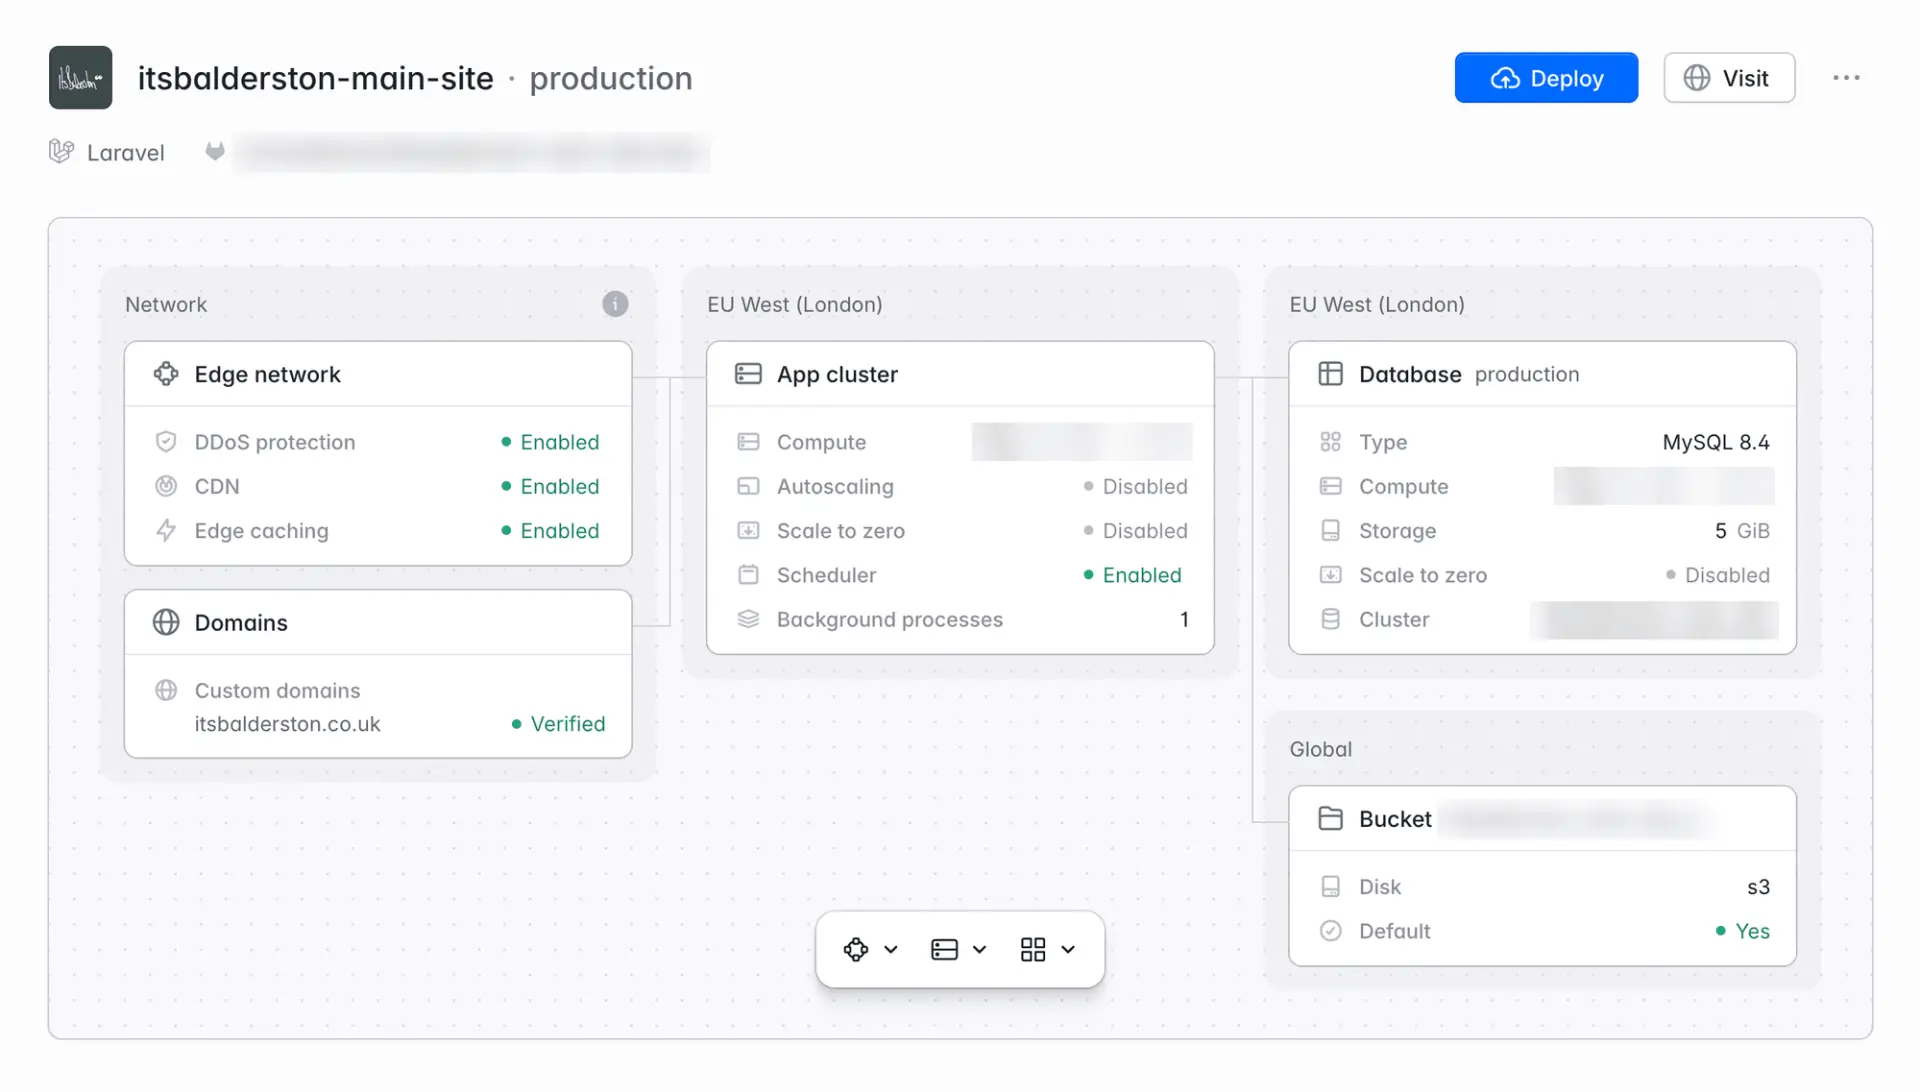Image resolution: width=1920 pixels, height=1092 pixels.
Task: Click the Bucket Disk icon
Action: (x=1330, y=886)
